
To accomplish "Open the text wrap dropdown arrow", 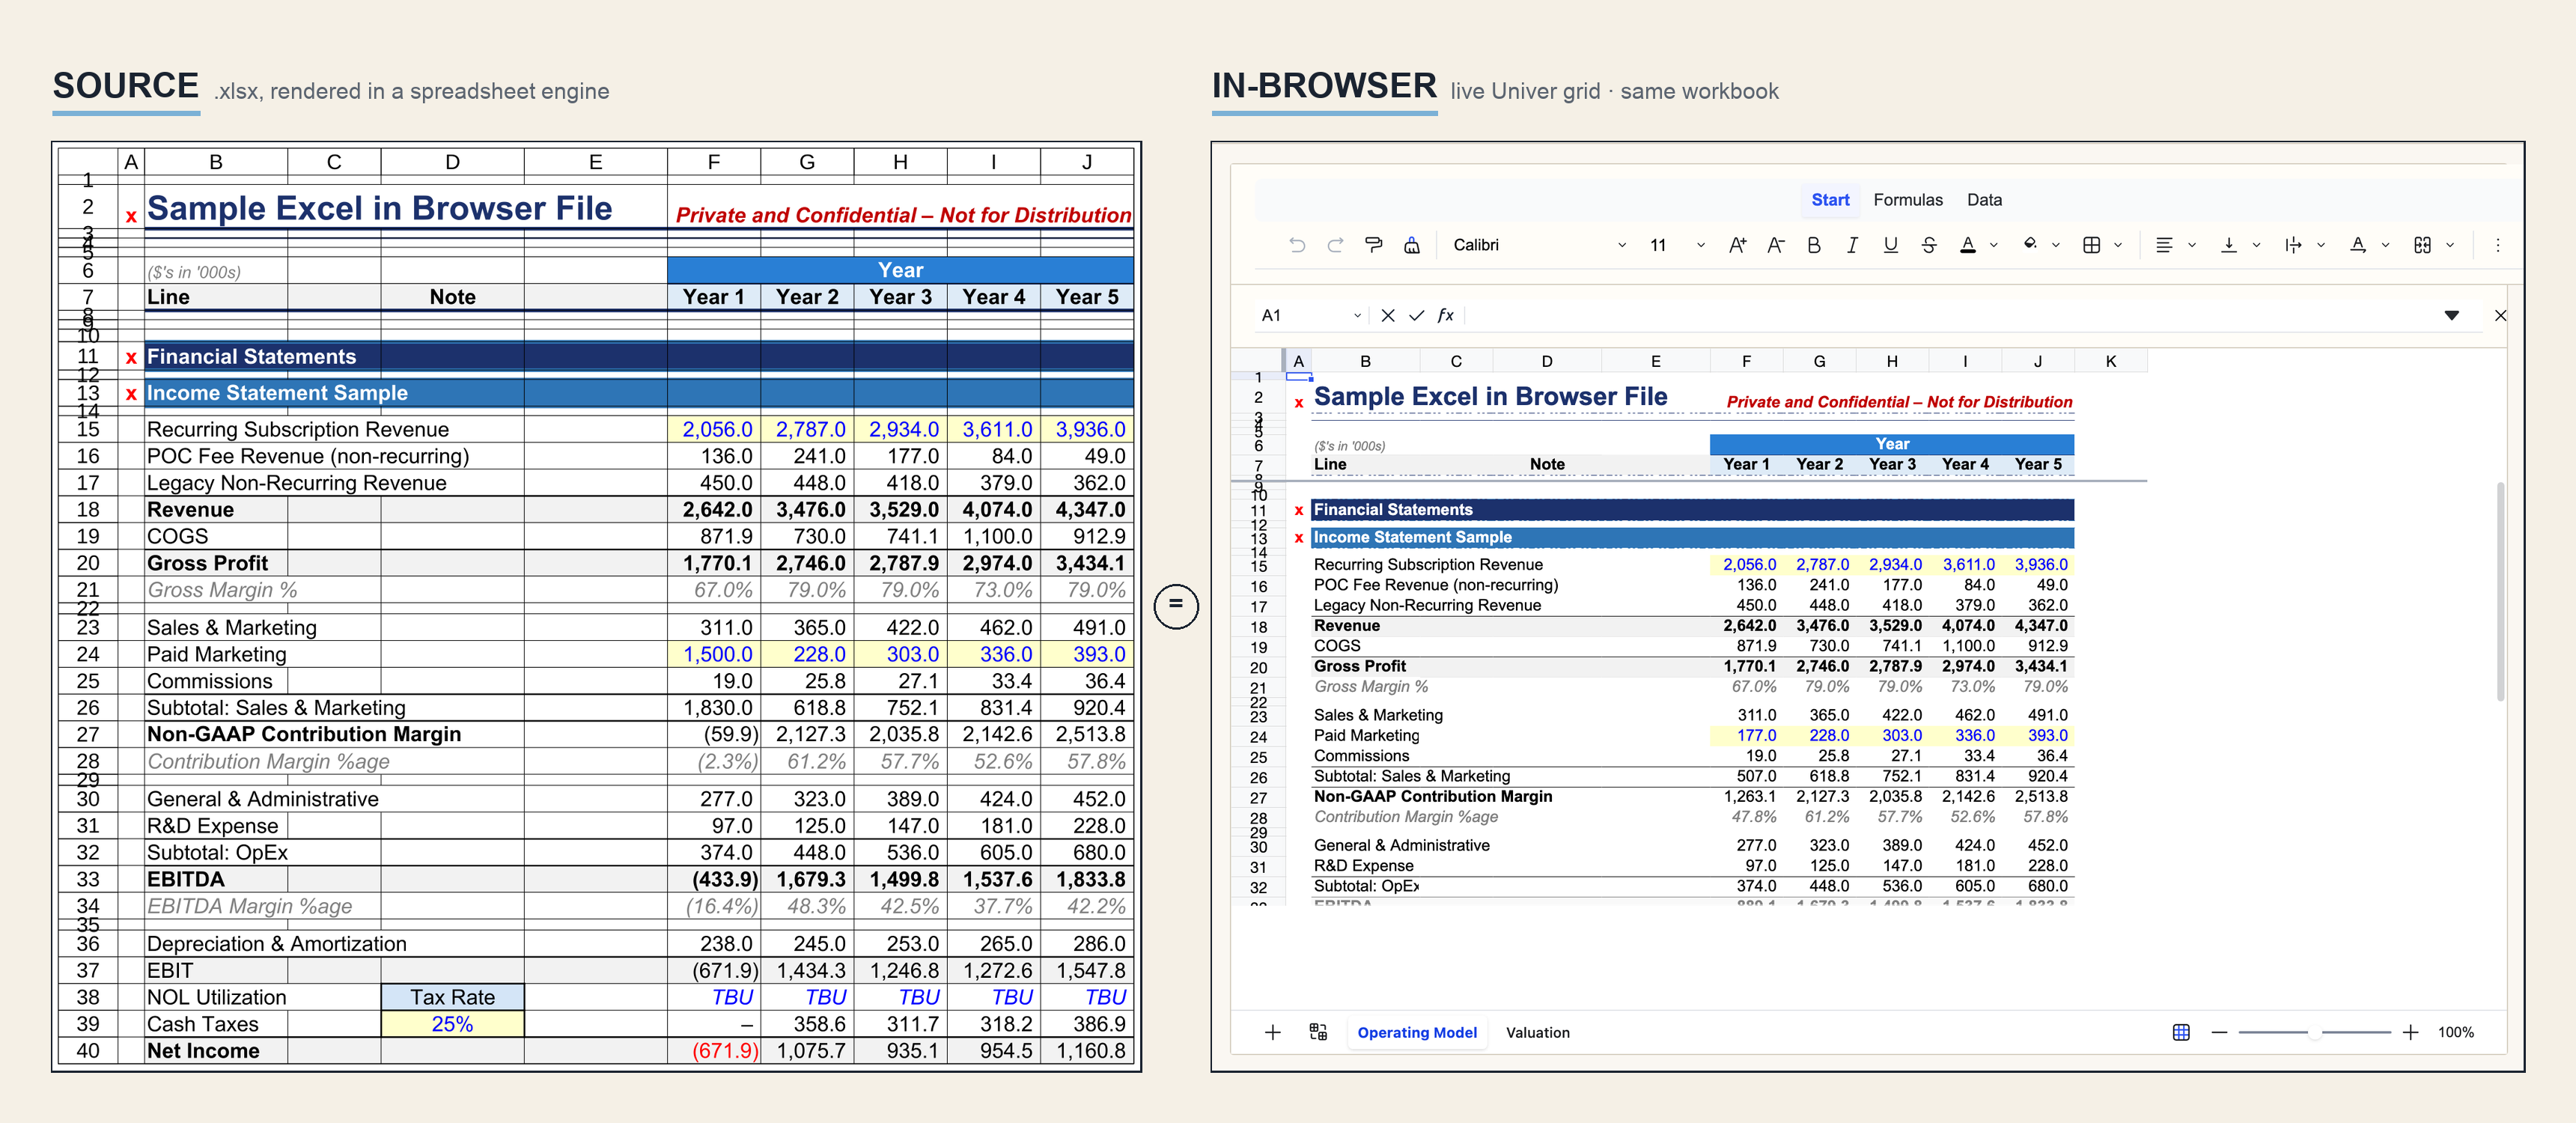I will click(x=2321, y=245).
